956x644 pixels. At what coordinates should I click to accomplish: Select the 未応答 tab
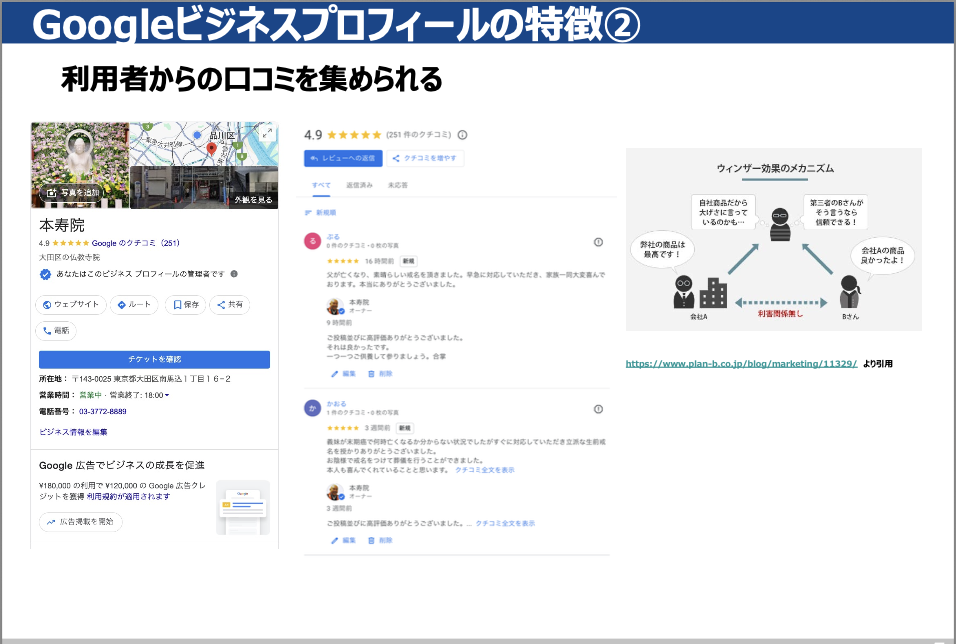click(x=398, y=185)
